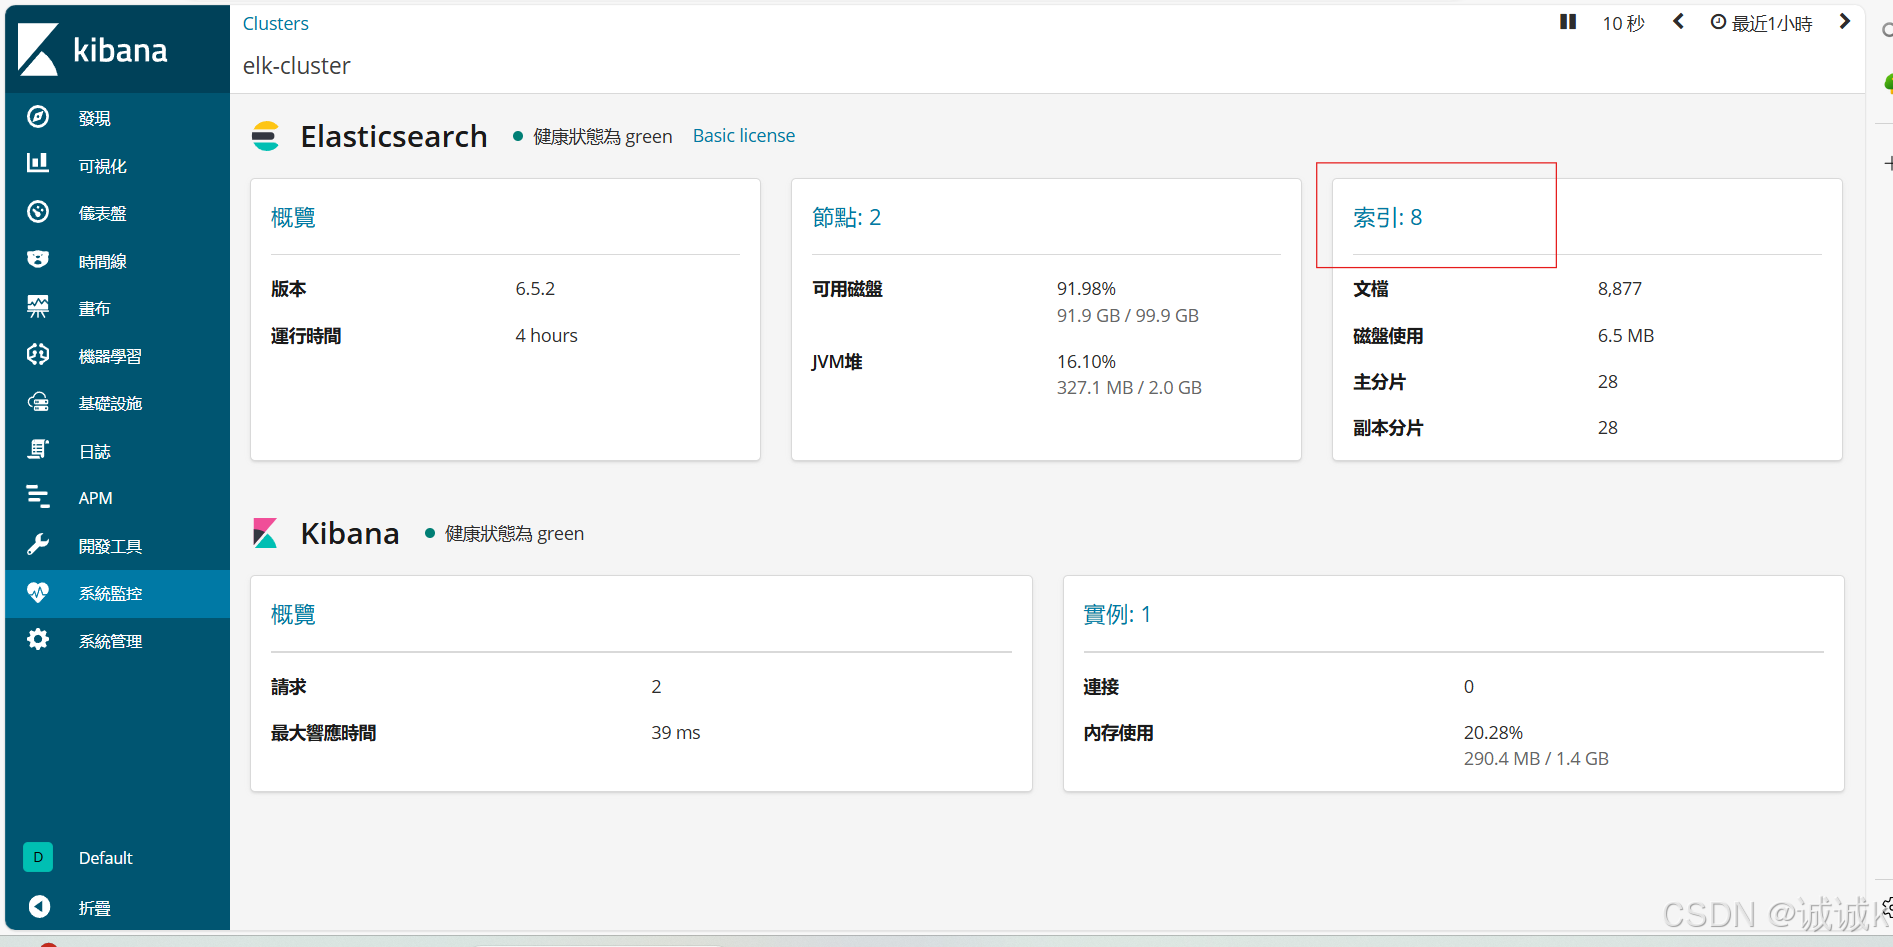
Task: Click the 健康狀態為 green status beside Elasticsearch
Action: [593, 136]
